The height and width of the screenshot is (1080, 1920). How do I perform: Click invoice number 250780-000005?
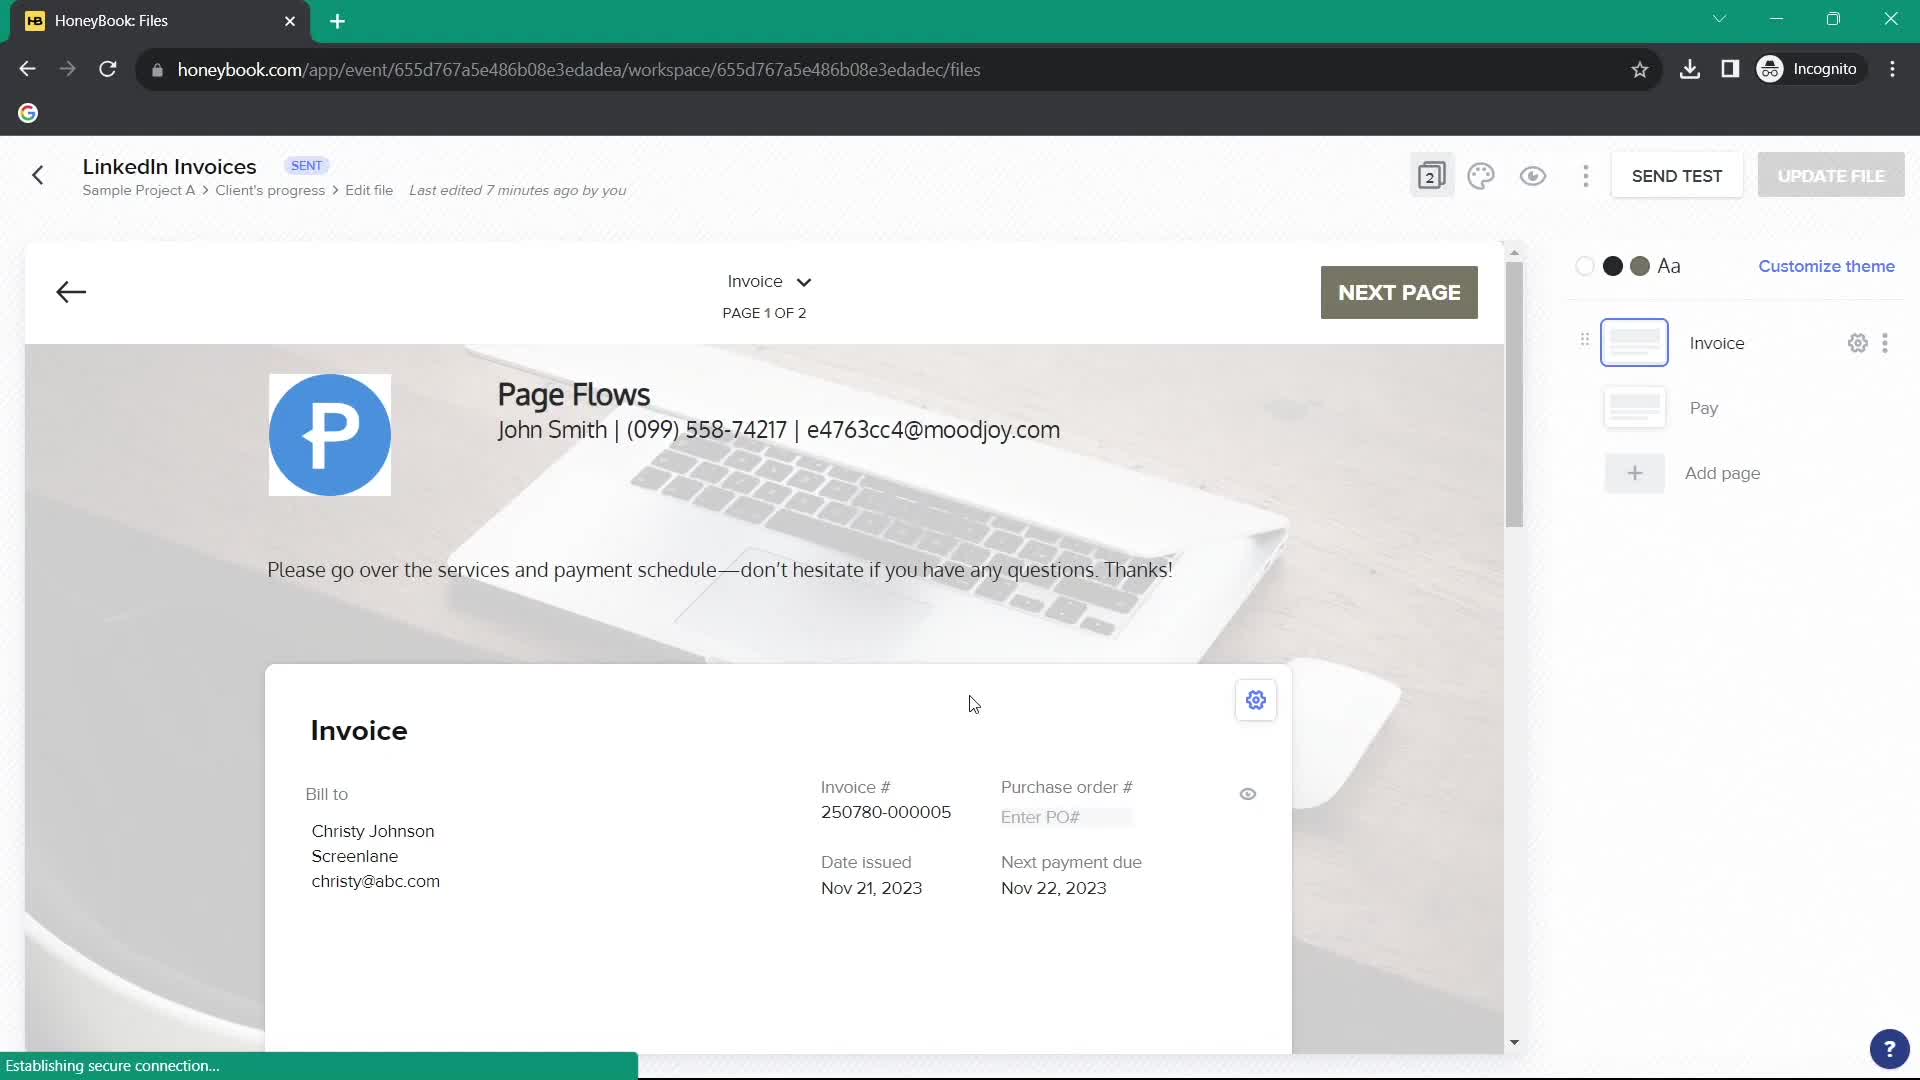886,812
